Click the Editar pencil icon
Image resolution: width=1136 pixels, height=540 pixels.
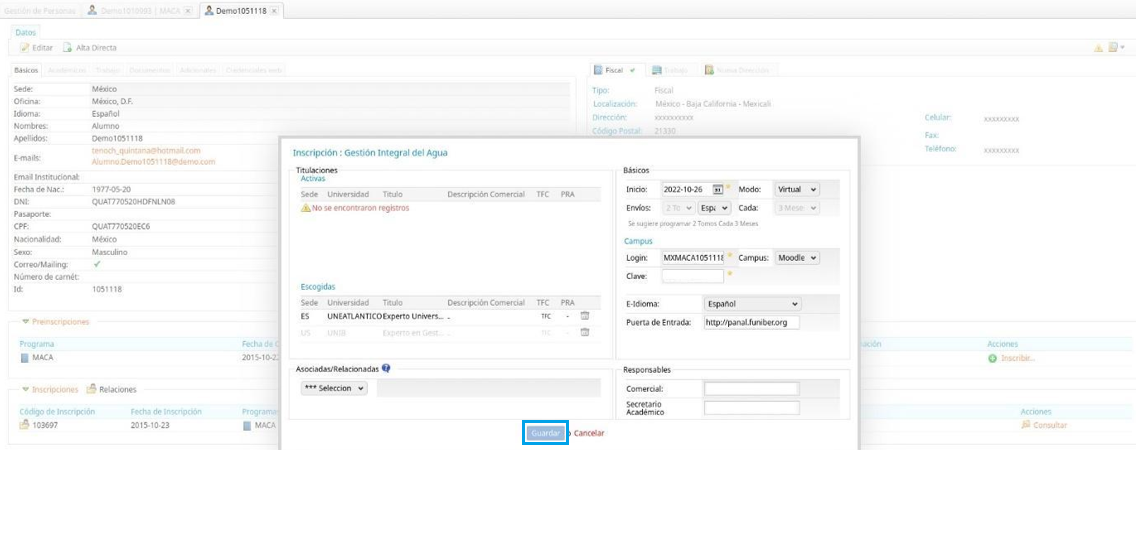(25, 48)
